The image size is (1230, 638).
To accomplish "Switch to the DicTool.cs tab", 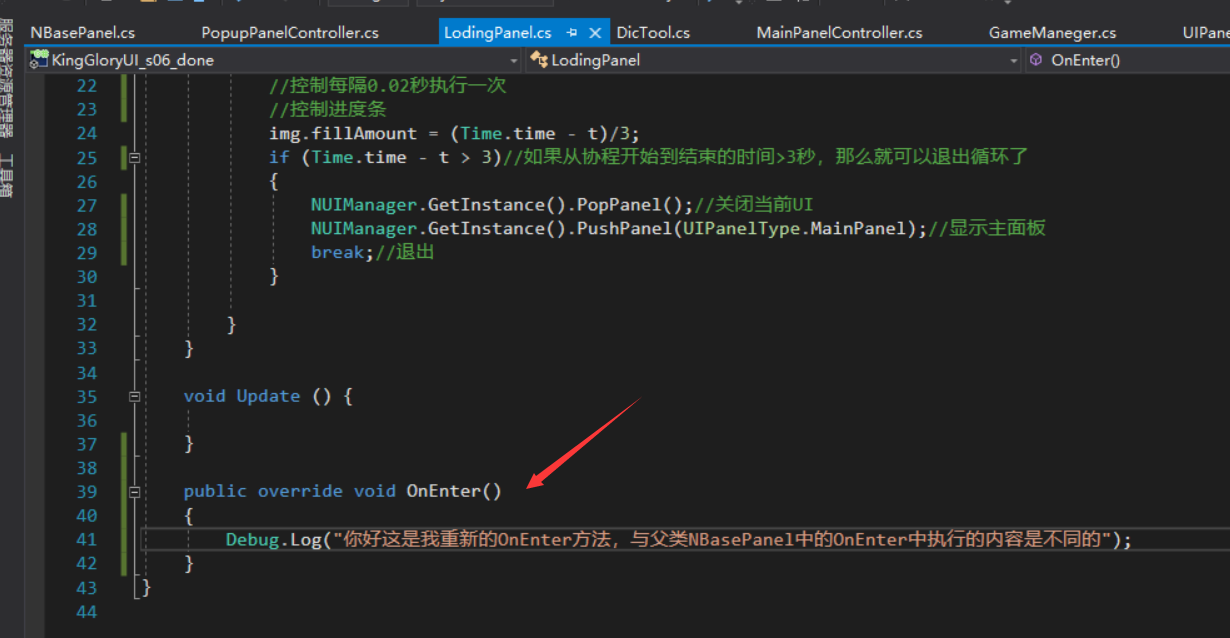I will (652, 32).
